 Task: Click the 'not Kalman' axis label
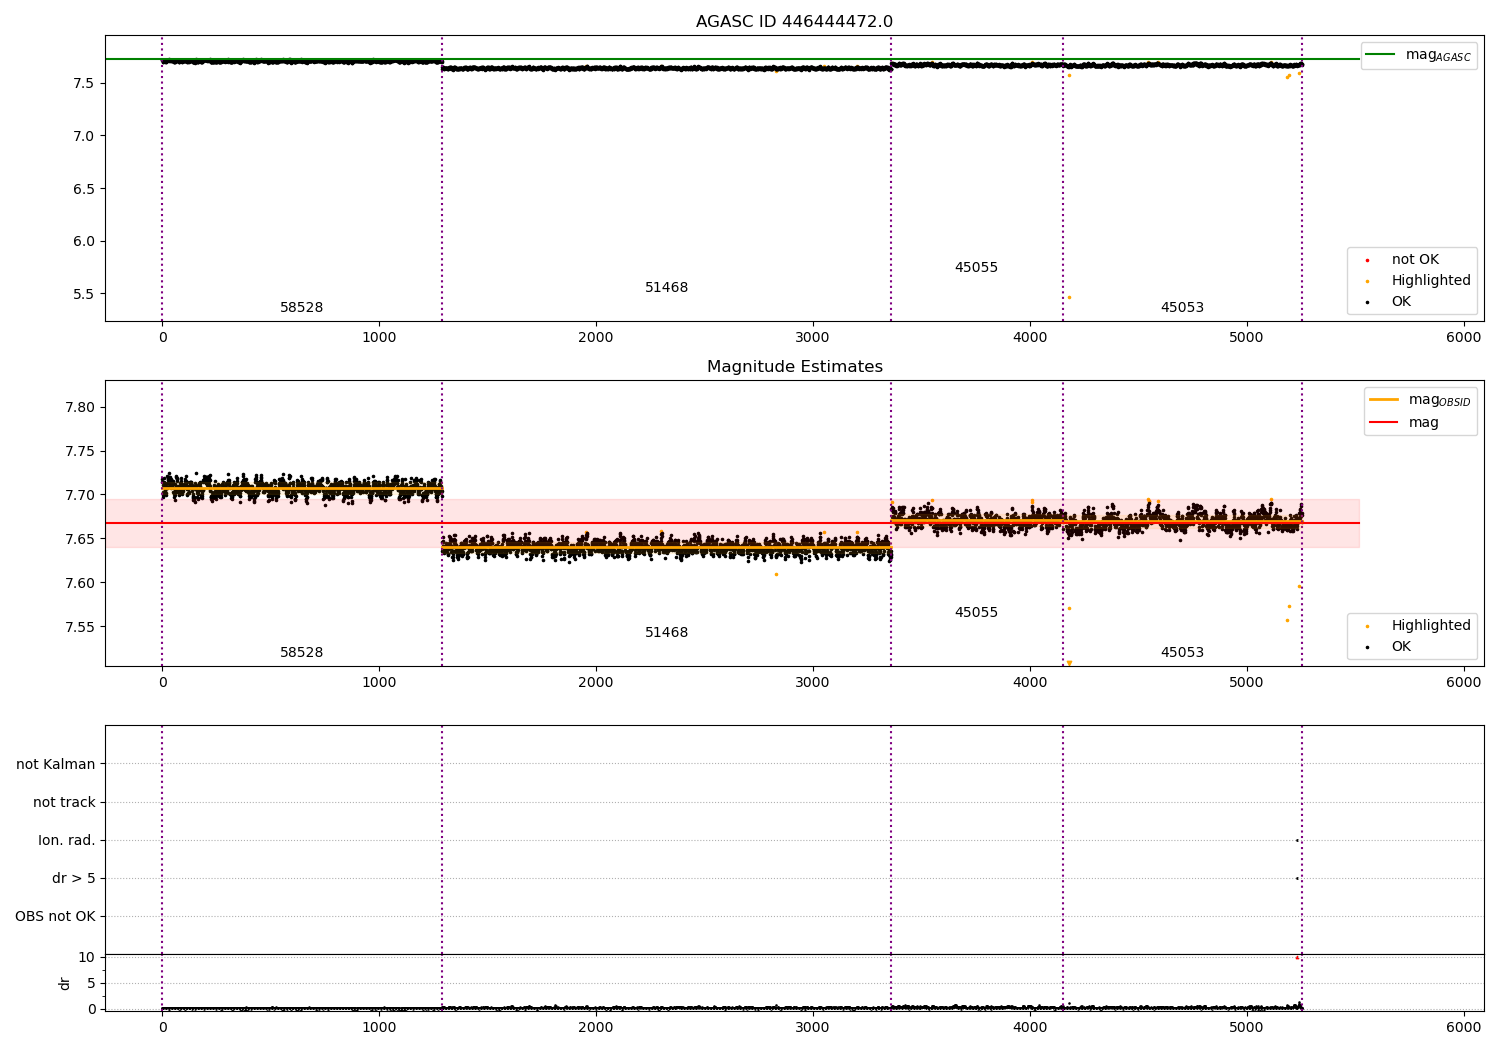point(56,764)
